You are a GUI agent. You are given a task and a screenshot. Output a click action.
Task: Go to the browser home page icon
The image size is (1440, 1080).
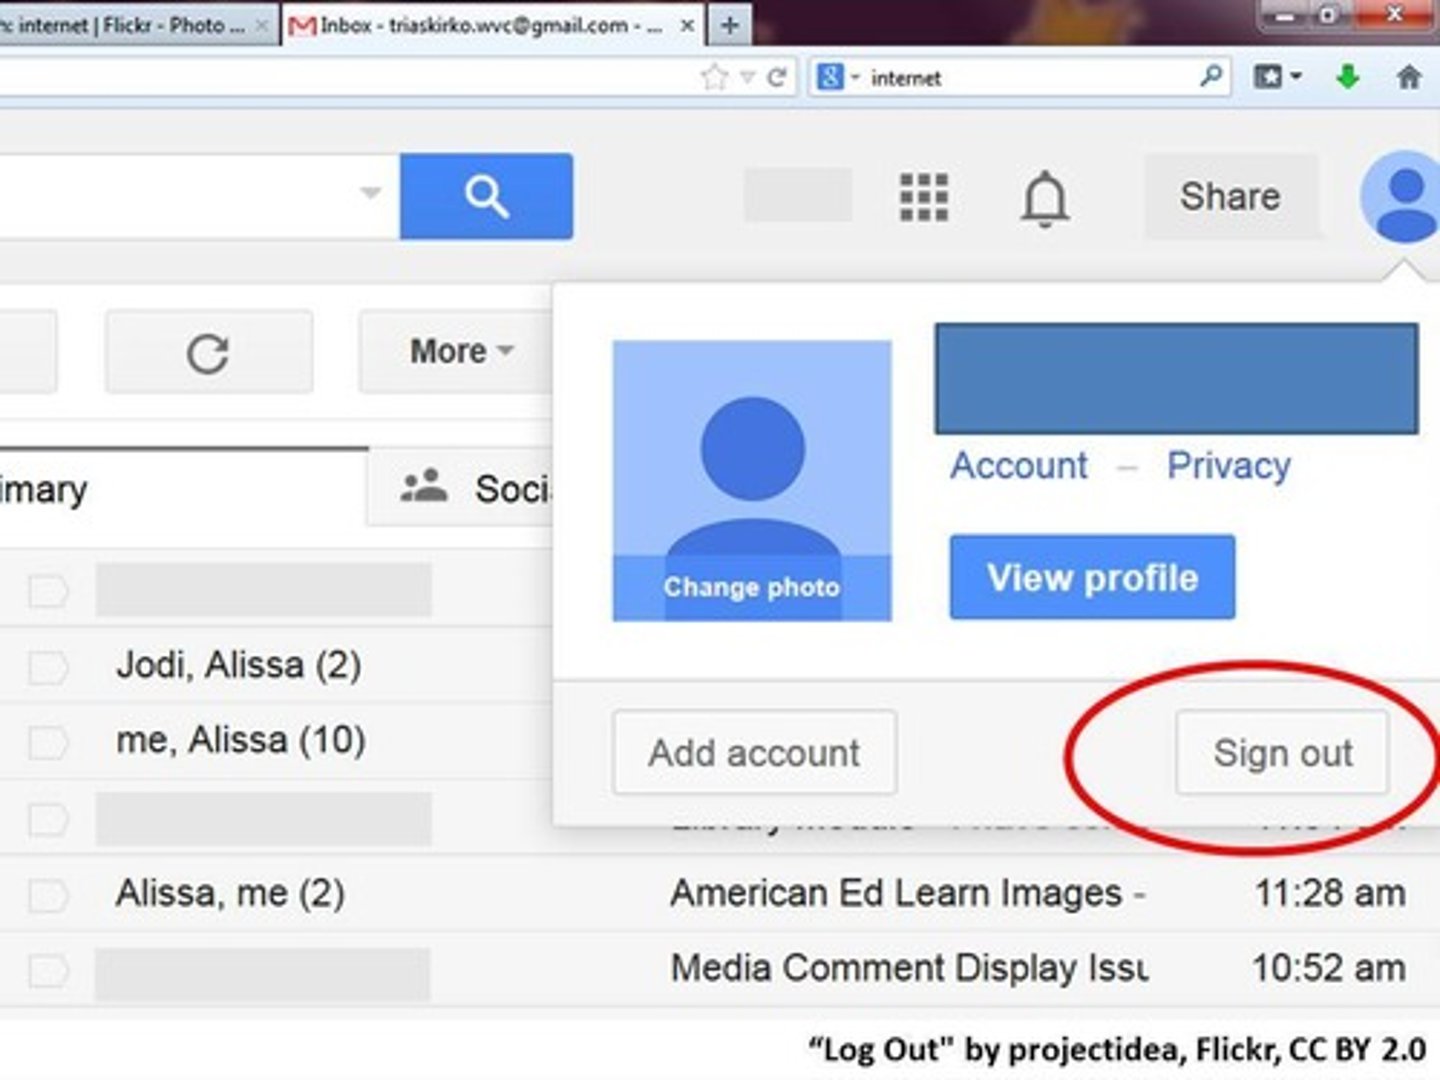(x=1408, y=77)
